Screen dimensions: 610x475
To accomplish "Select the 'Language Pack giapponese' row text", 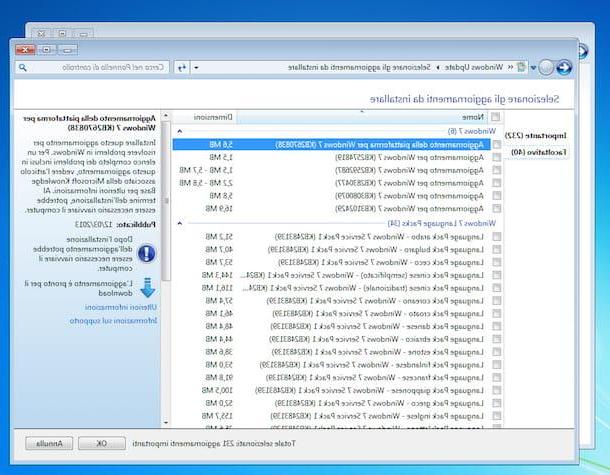I will pyautogui.click(x=370, y=391).
